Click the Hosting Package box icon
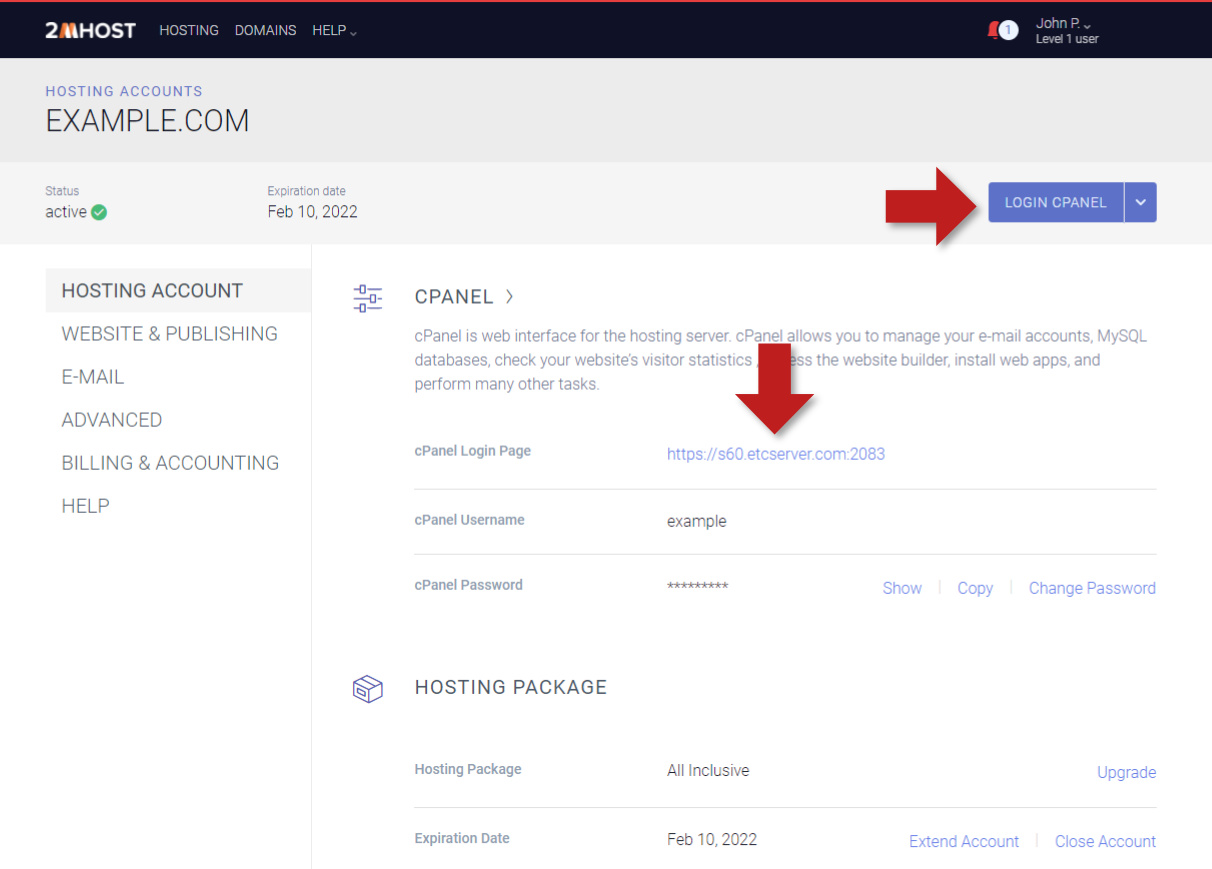Image resolution: width=1212 pixels, height=869 pixels. pyautogui.click(x=368, y=688)
